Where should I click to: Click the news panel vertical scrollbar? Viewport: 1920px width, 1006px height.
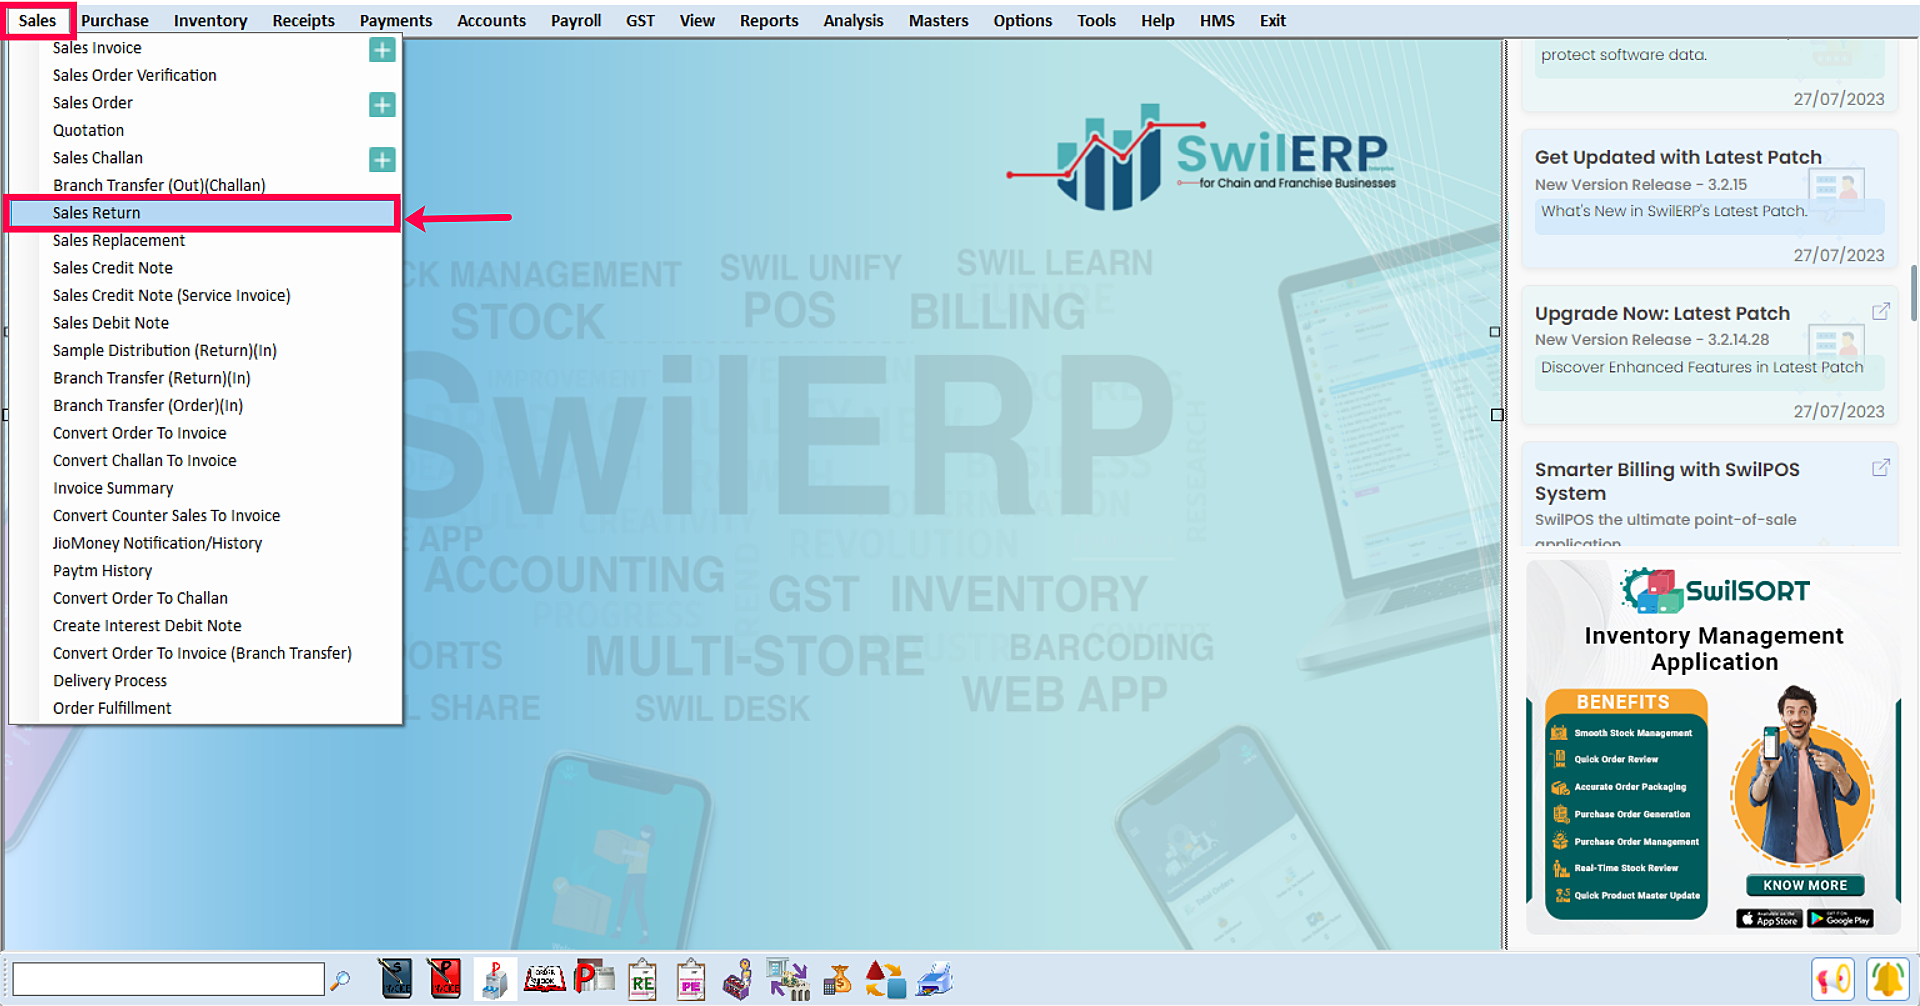[1913, 294]
